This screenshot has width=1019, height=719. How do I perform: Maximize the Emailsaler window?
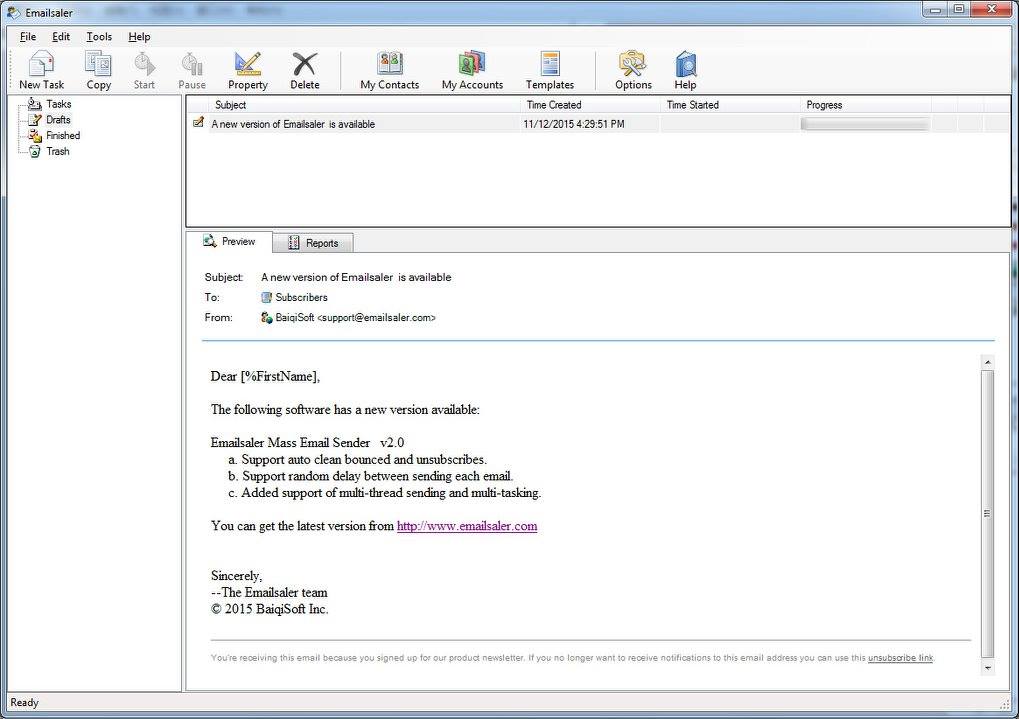960,9
